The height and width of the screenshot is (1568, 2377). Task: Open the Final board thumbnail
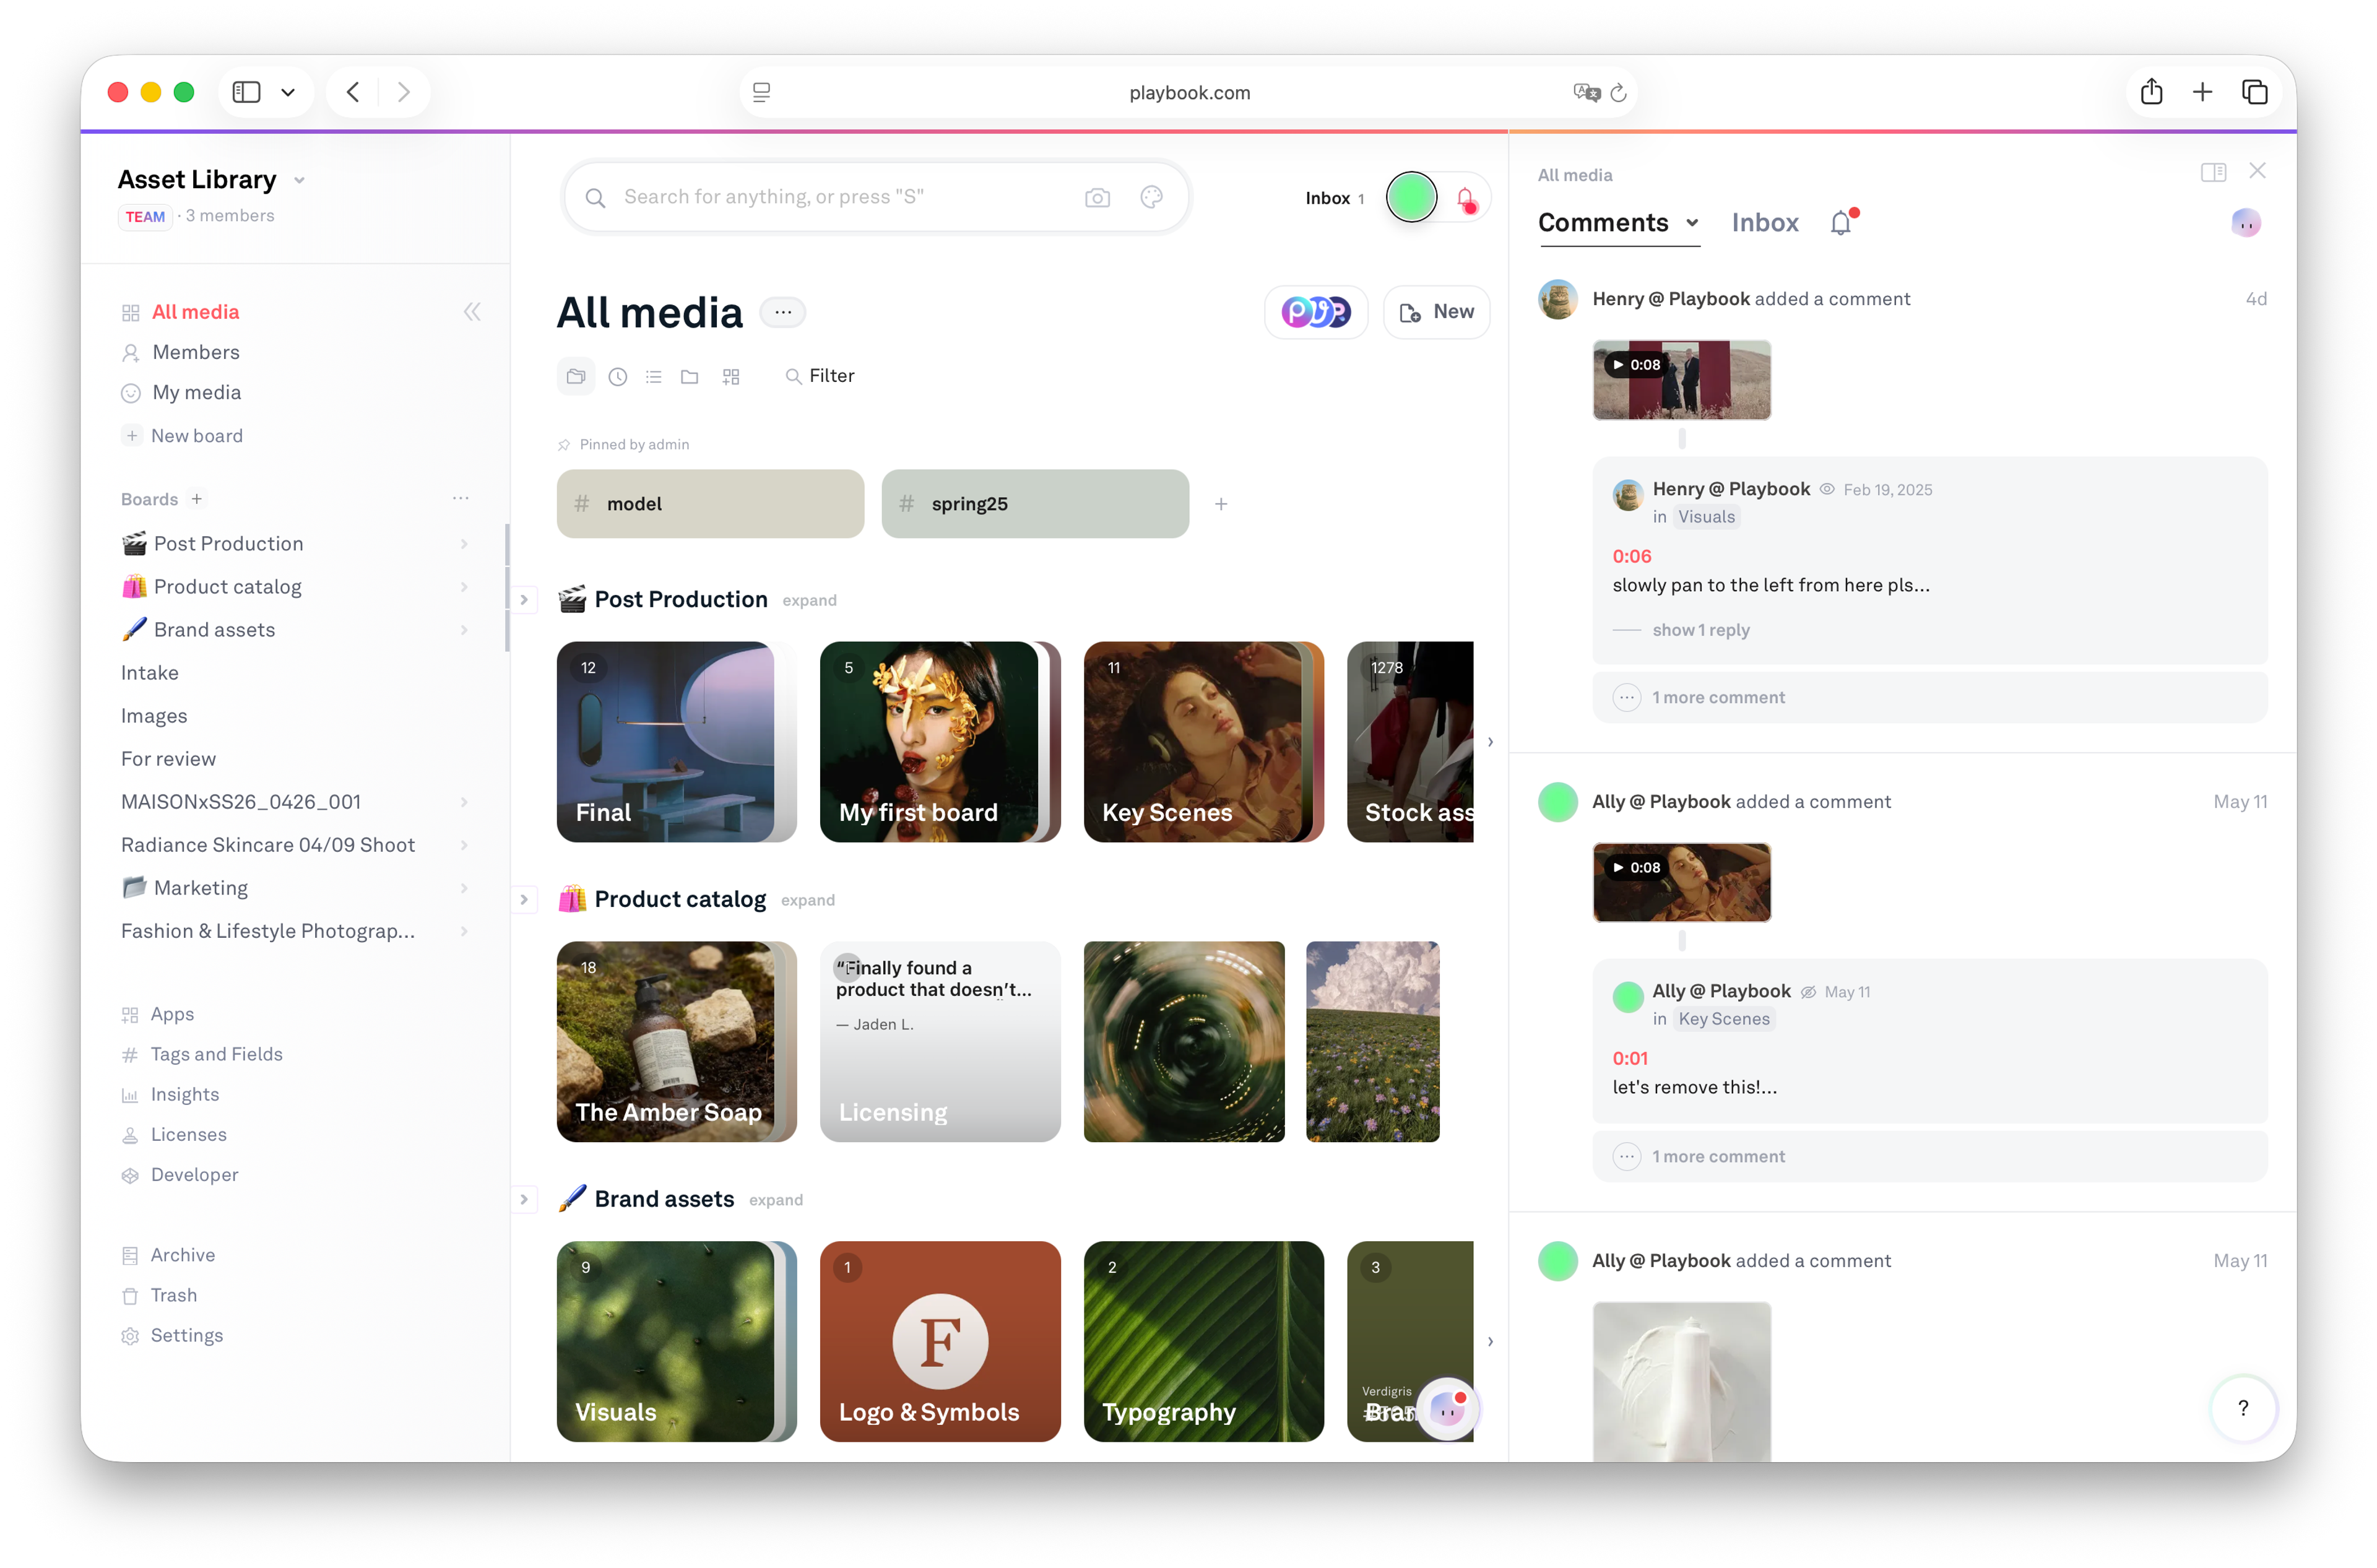[x=676, y=742]
